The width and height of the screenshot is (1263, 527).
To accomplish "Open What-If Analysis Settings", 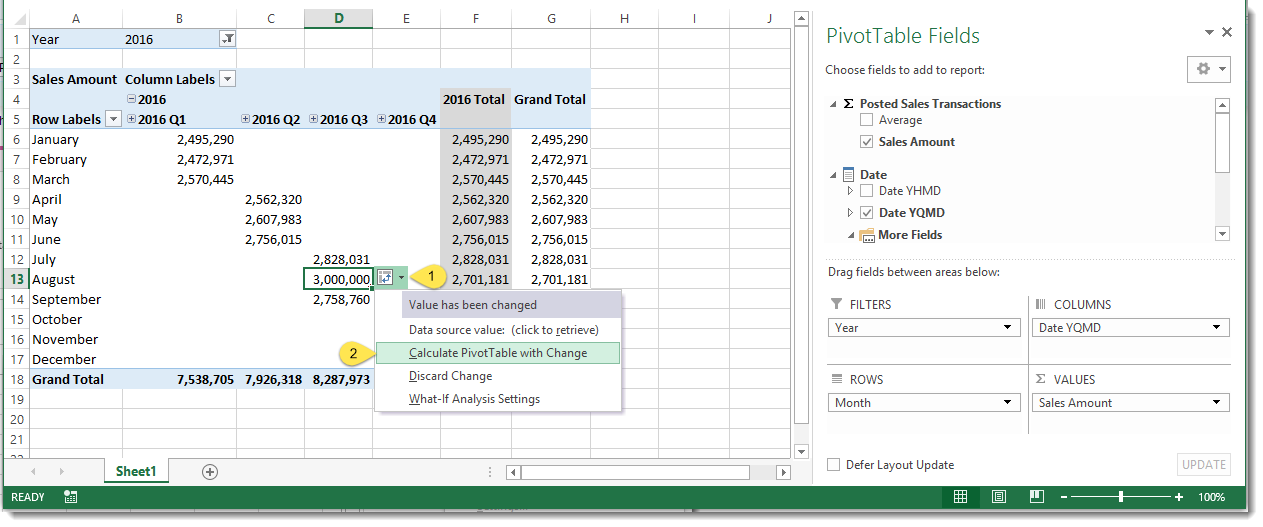I will [x=498, y=399].
